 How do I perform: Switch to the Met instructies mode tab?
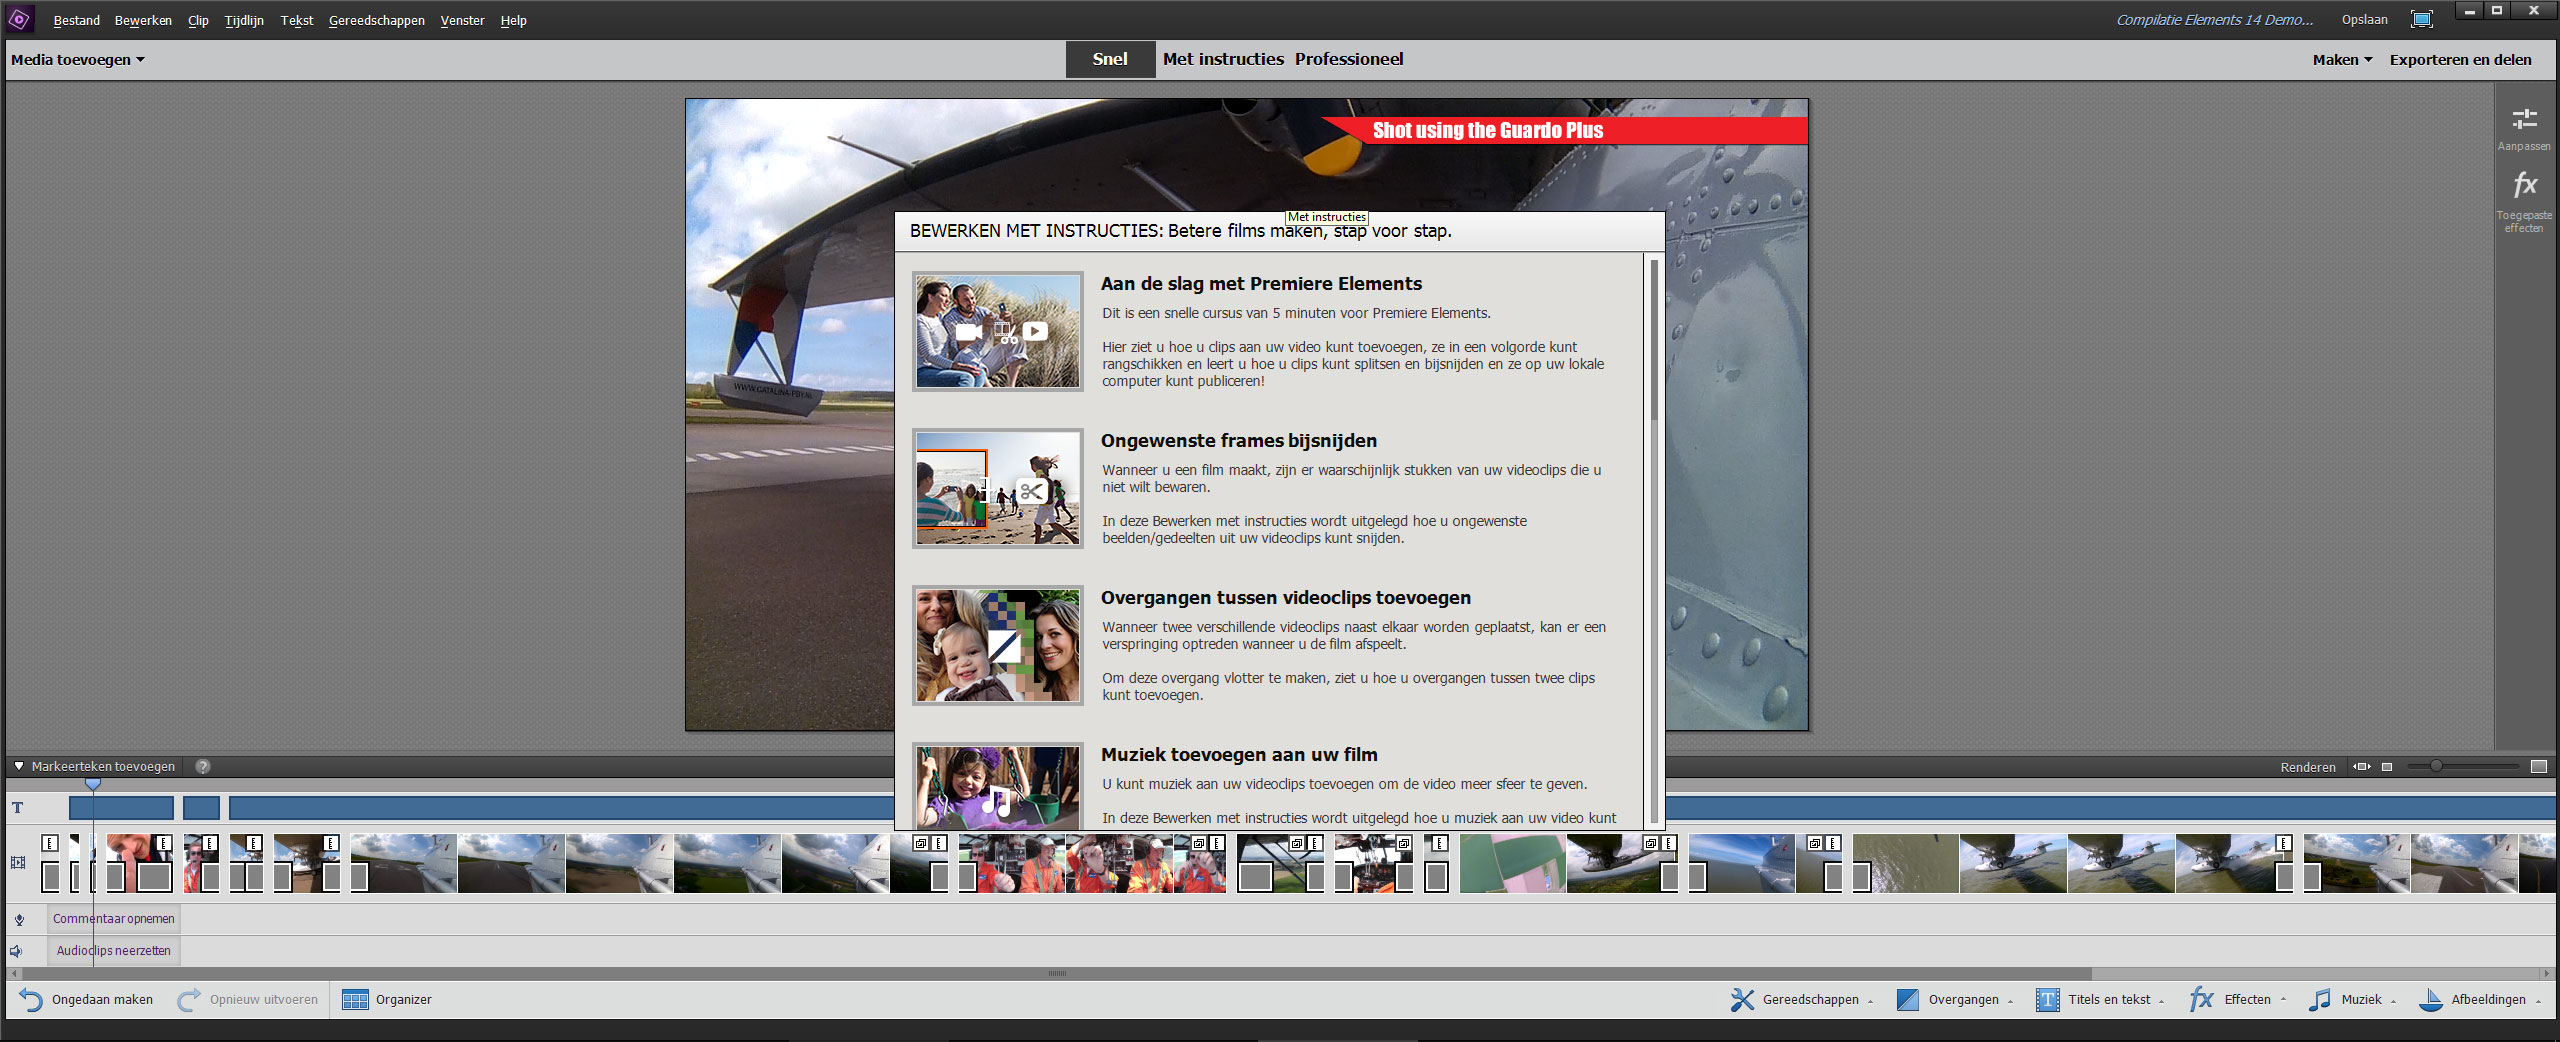[1223, 59]
